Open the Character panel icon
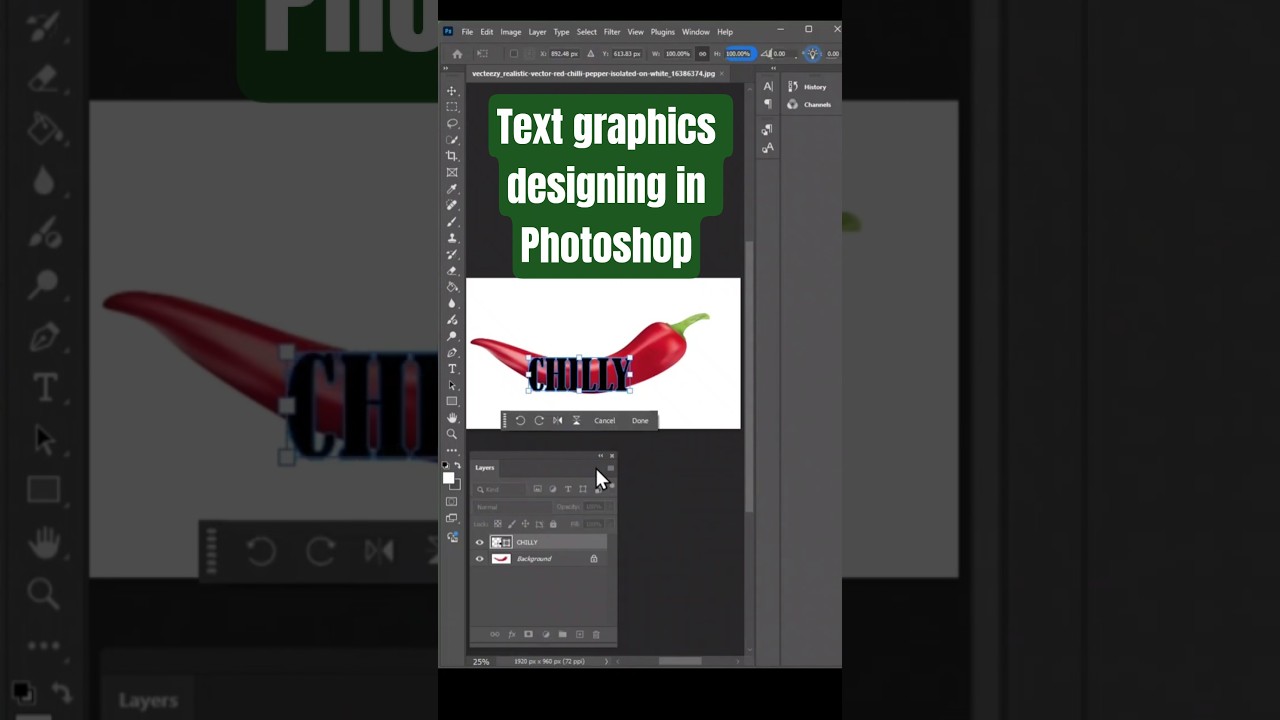Screen dimensions: 1280x720 point(768,87)
